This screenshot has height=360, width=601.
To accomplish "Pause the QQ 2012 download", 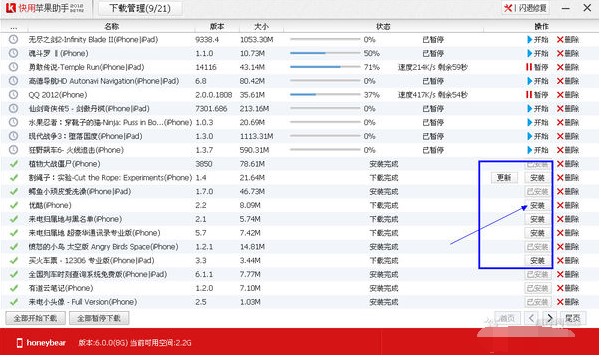I will [x=537, y=95].
